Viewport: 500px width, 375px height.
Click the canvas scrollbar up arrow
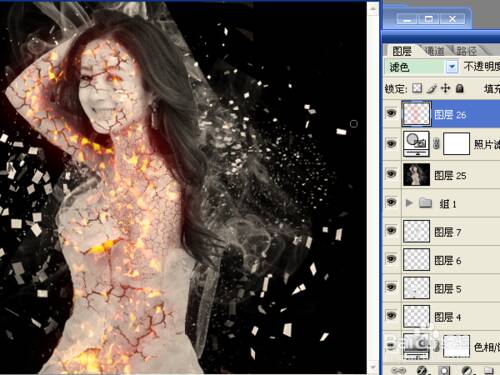point(373,7)
